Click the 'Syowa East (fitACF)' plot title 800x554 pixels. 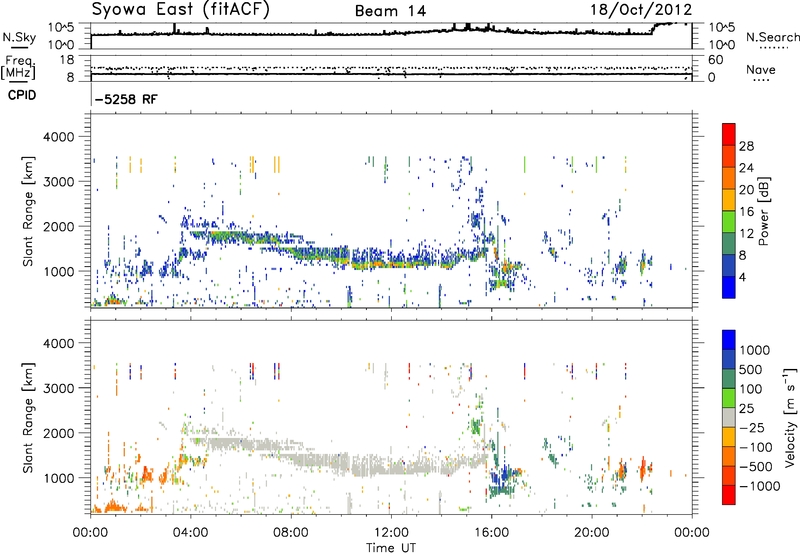click(x=180, y=10)
